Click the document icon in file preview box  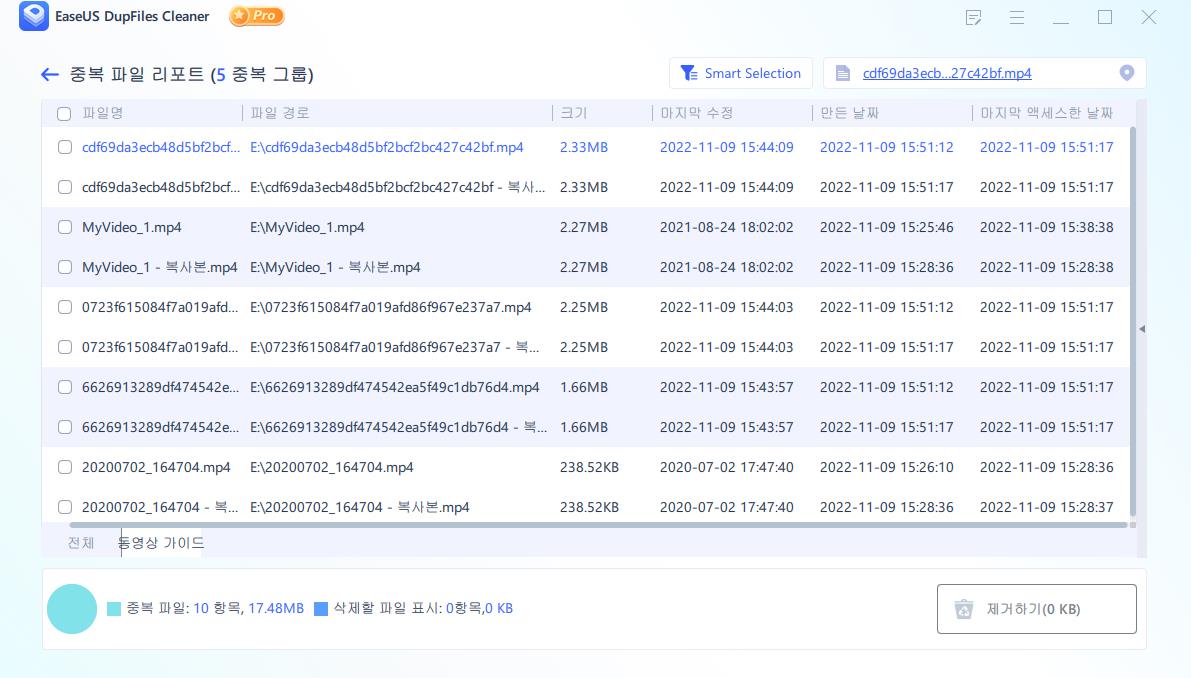[843, 73]
